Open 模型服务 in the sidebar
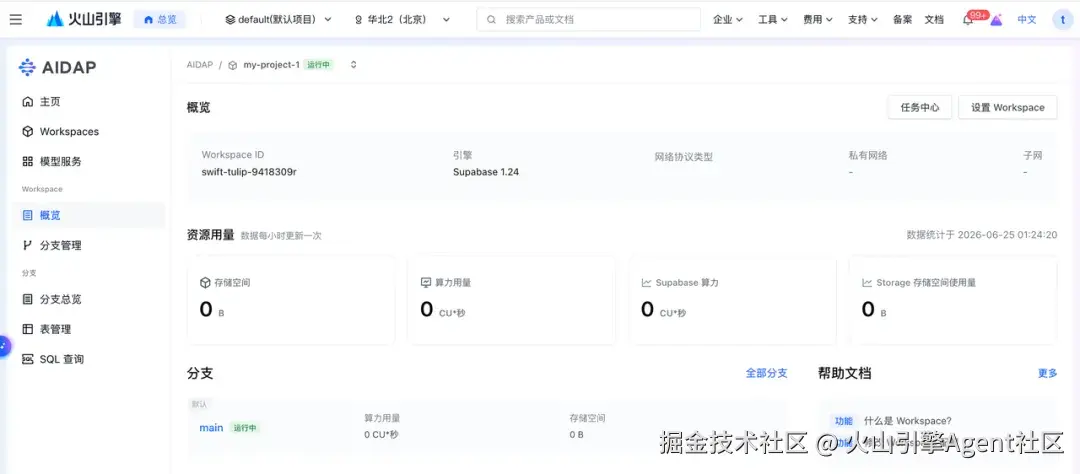Image resolution: width=1080 pixels, height=474 pixels. [x=88, y=161]
